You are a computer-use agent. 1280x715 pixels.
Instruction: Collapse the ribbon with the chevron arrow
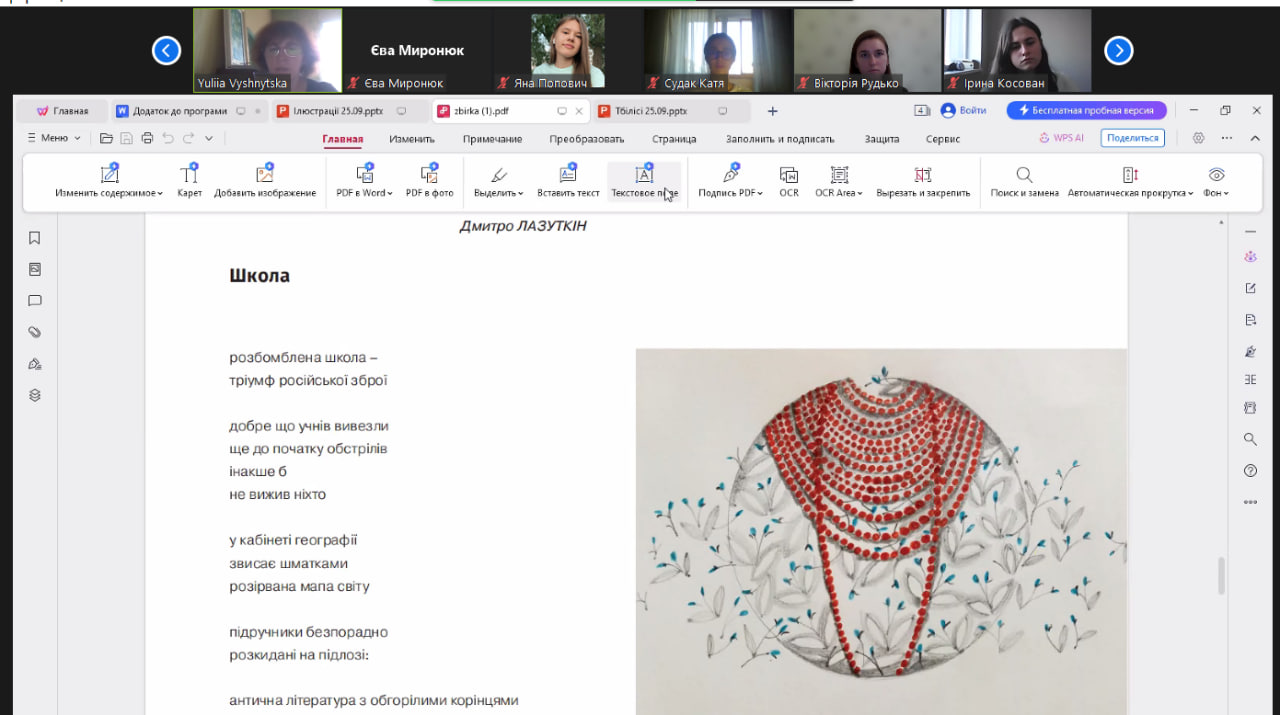[x=1256, y=138]
